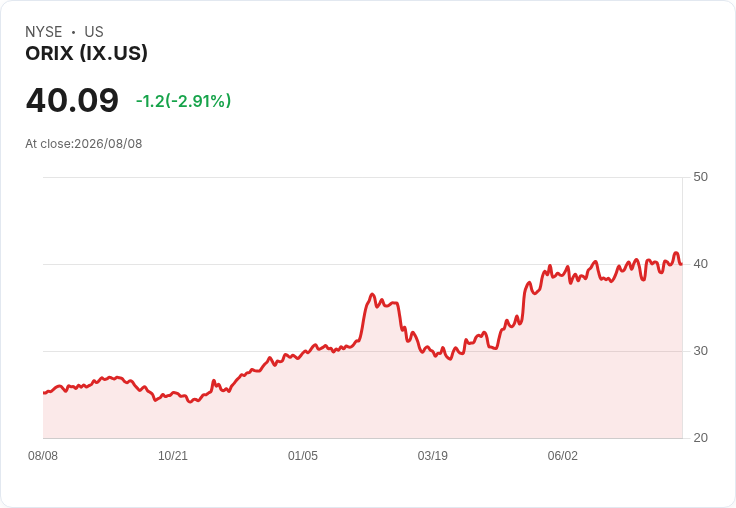This screenshot has width=736, height=508.
Task: Click the chart line's final endpoint
Action: pos(682,264)
